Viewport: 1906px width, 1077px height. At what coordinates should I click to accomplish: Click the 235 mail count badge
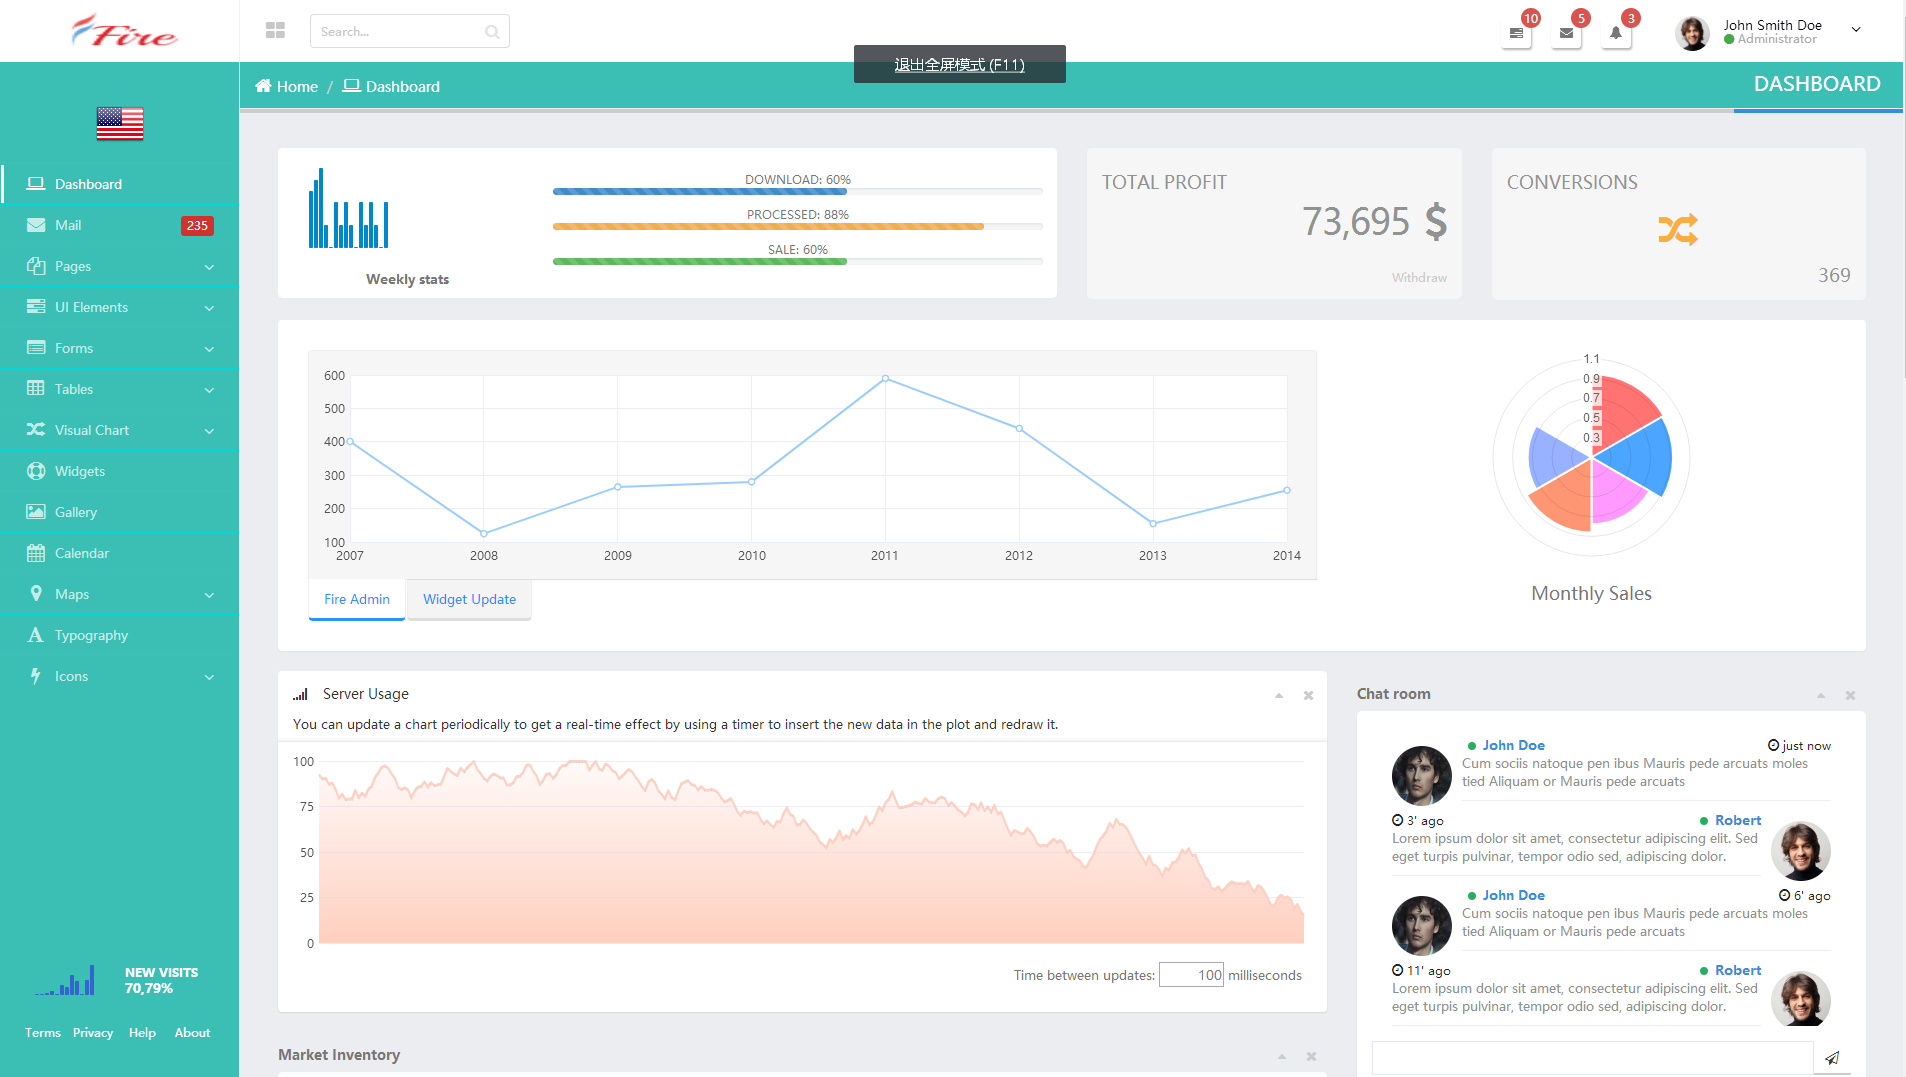pyautogui.click(x=197, y=226)
